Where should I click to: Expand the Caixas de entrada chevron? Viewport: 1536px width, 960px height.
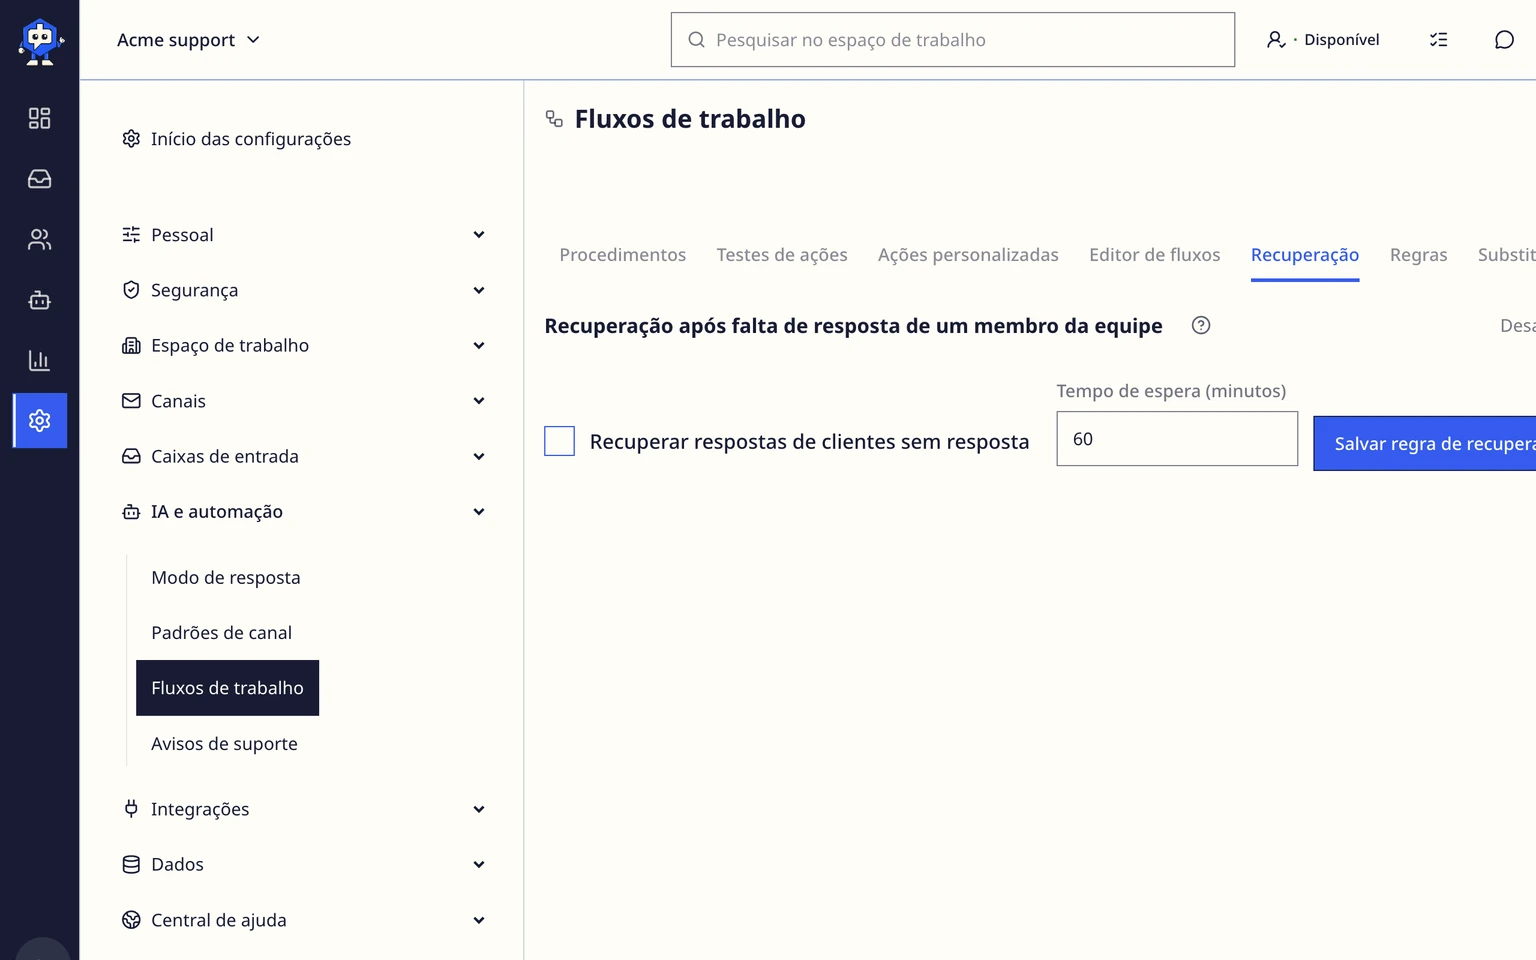click(479, 456)
